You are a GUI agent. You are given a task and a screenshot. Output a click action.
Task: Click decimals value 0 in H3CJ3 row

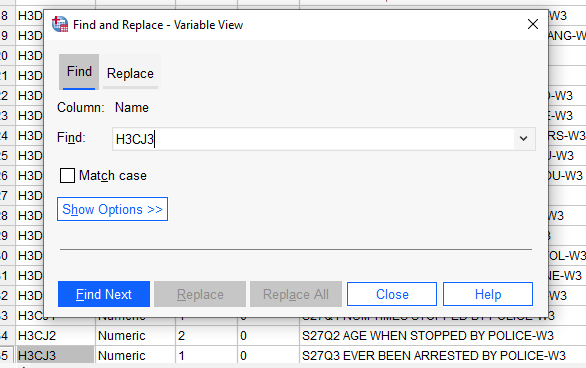point(268,355)
